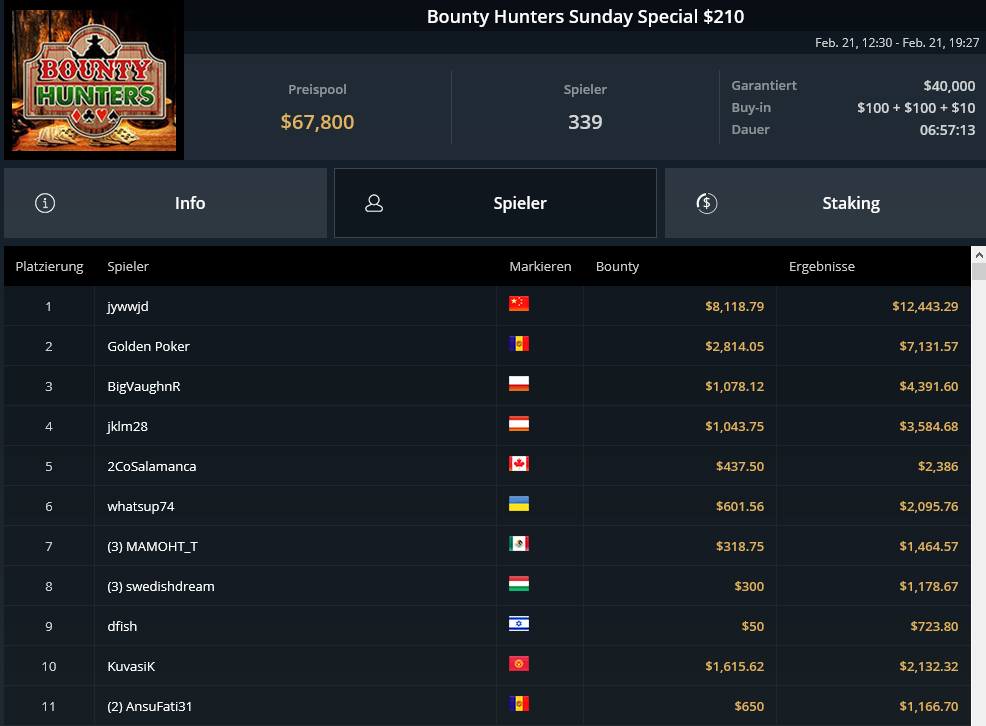Click result value $4,391.60
The height and width of the screenshot is (726, 986).
pyautogui.click(x=928, y=387)
